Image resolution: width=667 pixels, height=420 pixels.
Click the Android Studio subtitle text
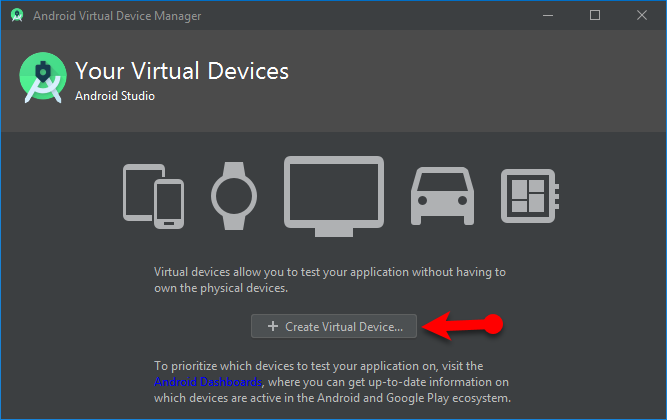pos(115,96)
